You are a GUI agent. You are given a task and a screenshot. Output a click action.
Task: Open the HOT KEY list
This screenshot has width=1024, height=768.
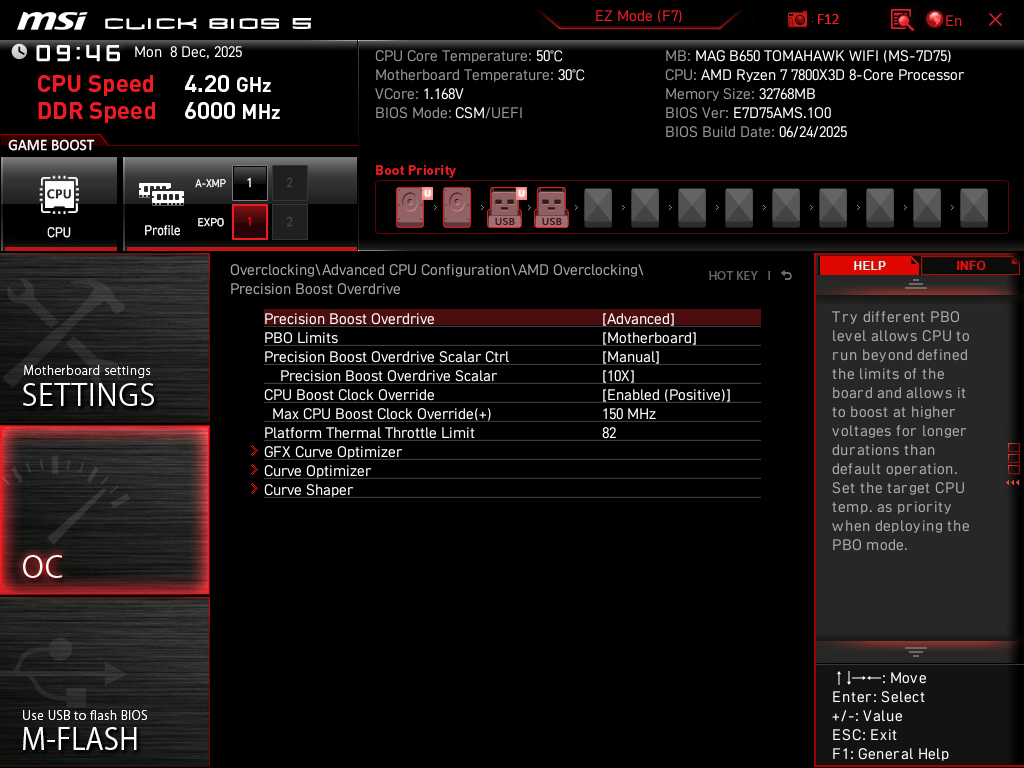733,276
